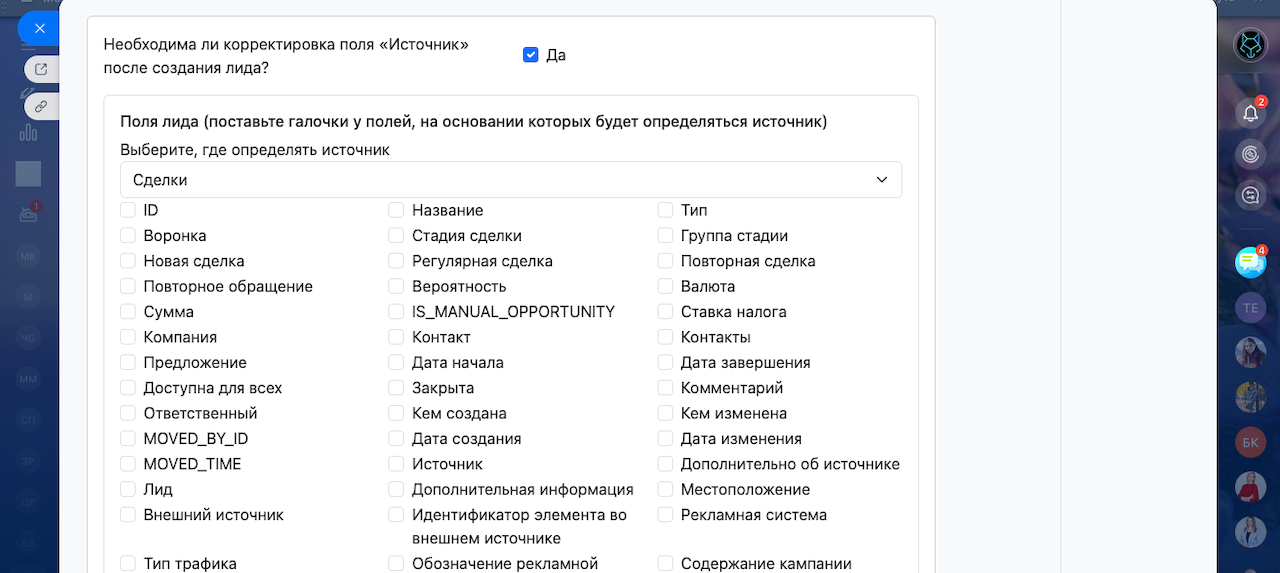The height and width of the screenshot is (573, 1280).
Task: Copy link via chain icon
Action: pos(41,105)
